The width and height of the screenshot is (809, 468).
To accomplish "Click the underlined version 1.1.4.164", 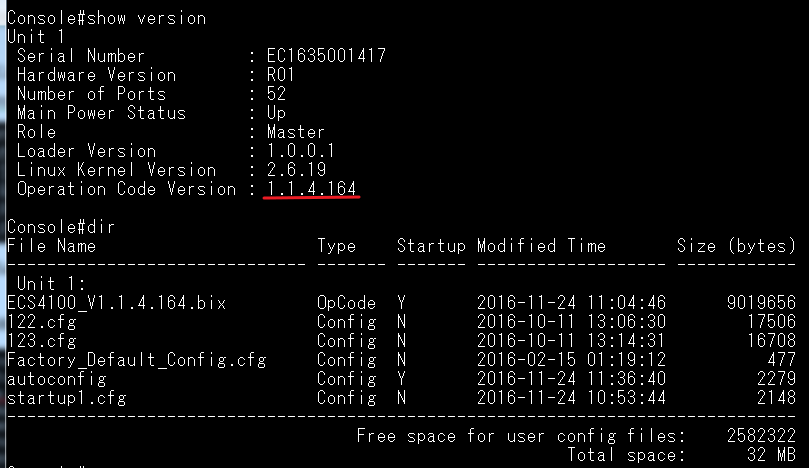I will pyautogui.click(x=312, y=189).
